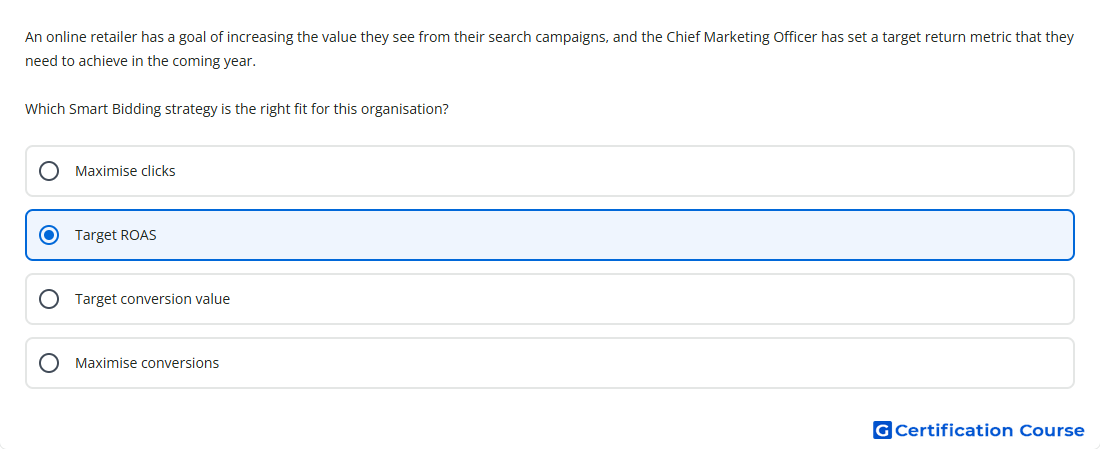The image size is (1100, 449).
Task: Click the 'Maximise conversions' label text
Action: (x=147, y=363)
